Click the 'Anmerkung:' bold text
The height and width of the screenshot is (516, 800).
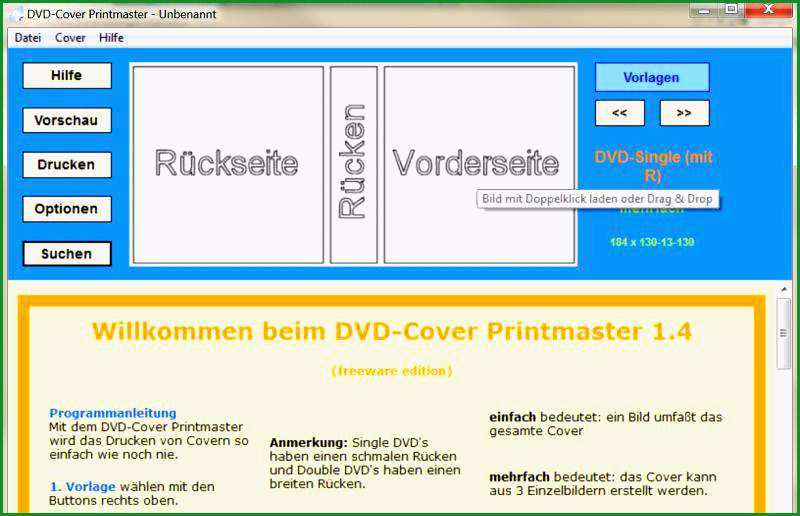coord(309,443)
